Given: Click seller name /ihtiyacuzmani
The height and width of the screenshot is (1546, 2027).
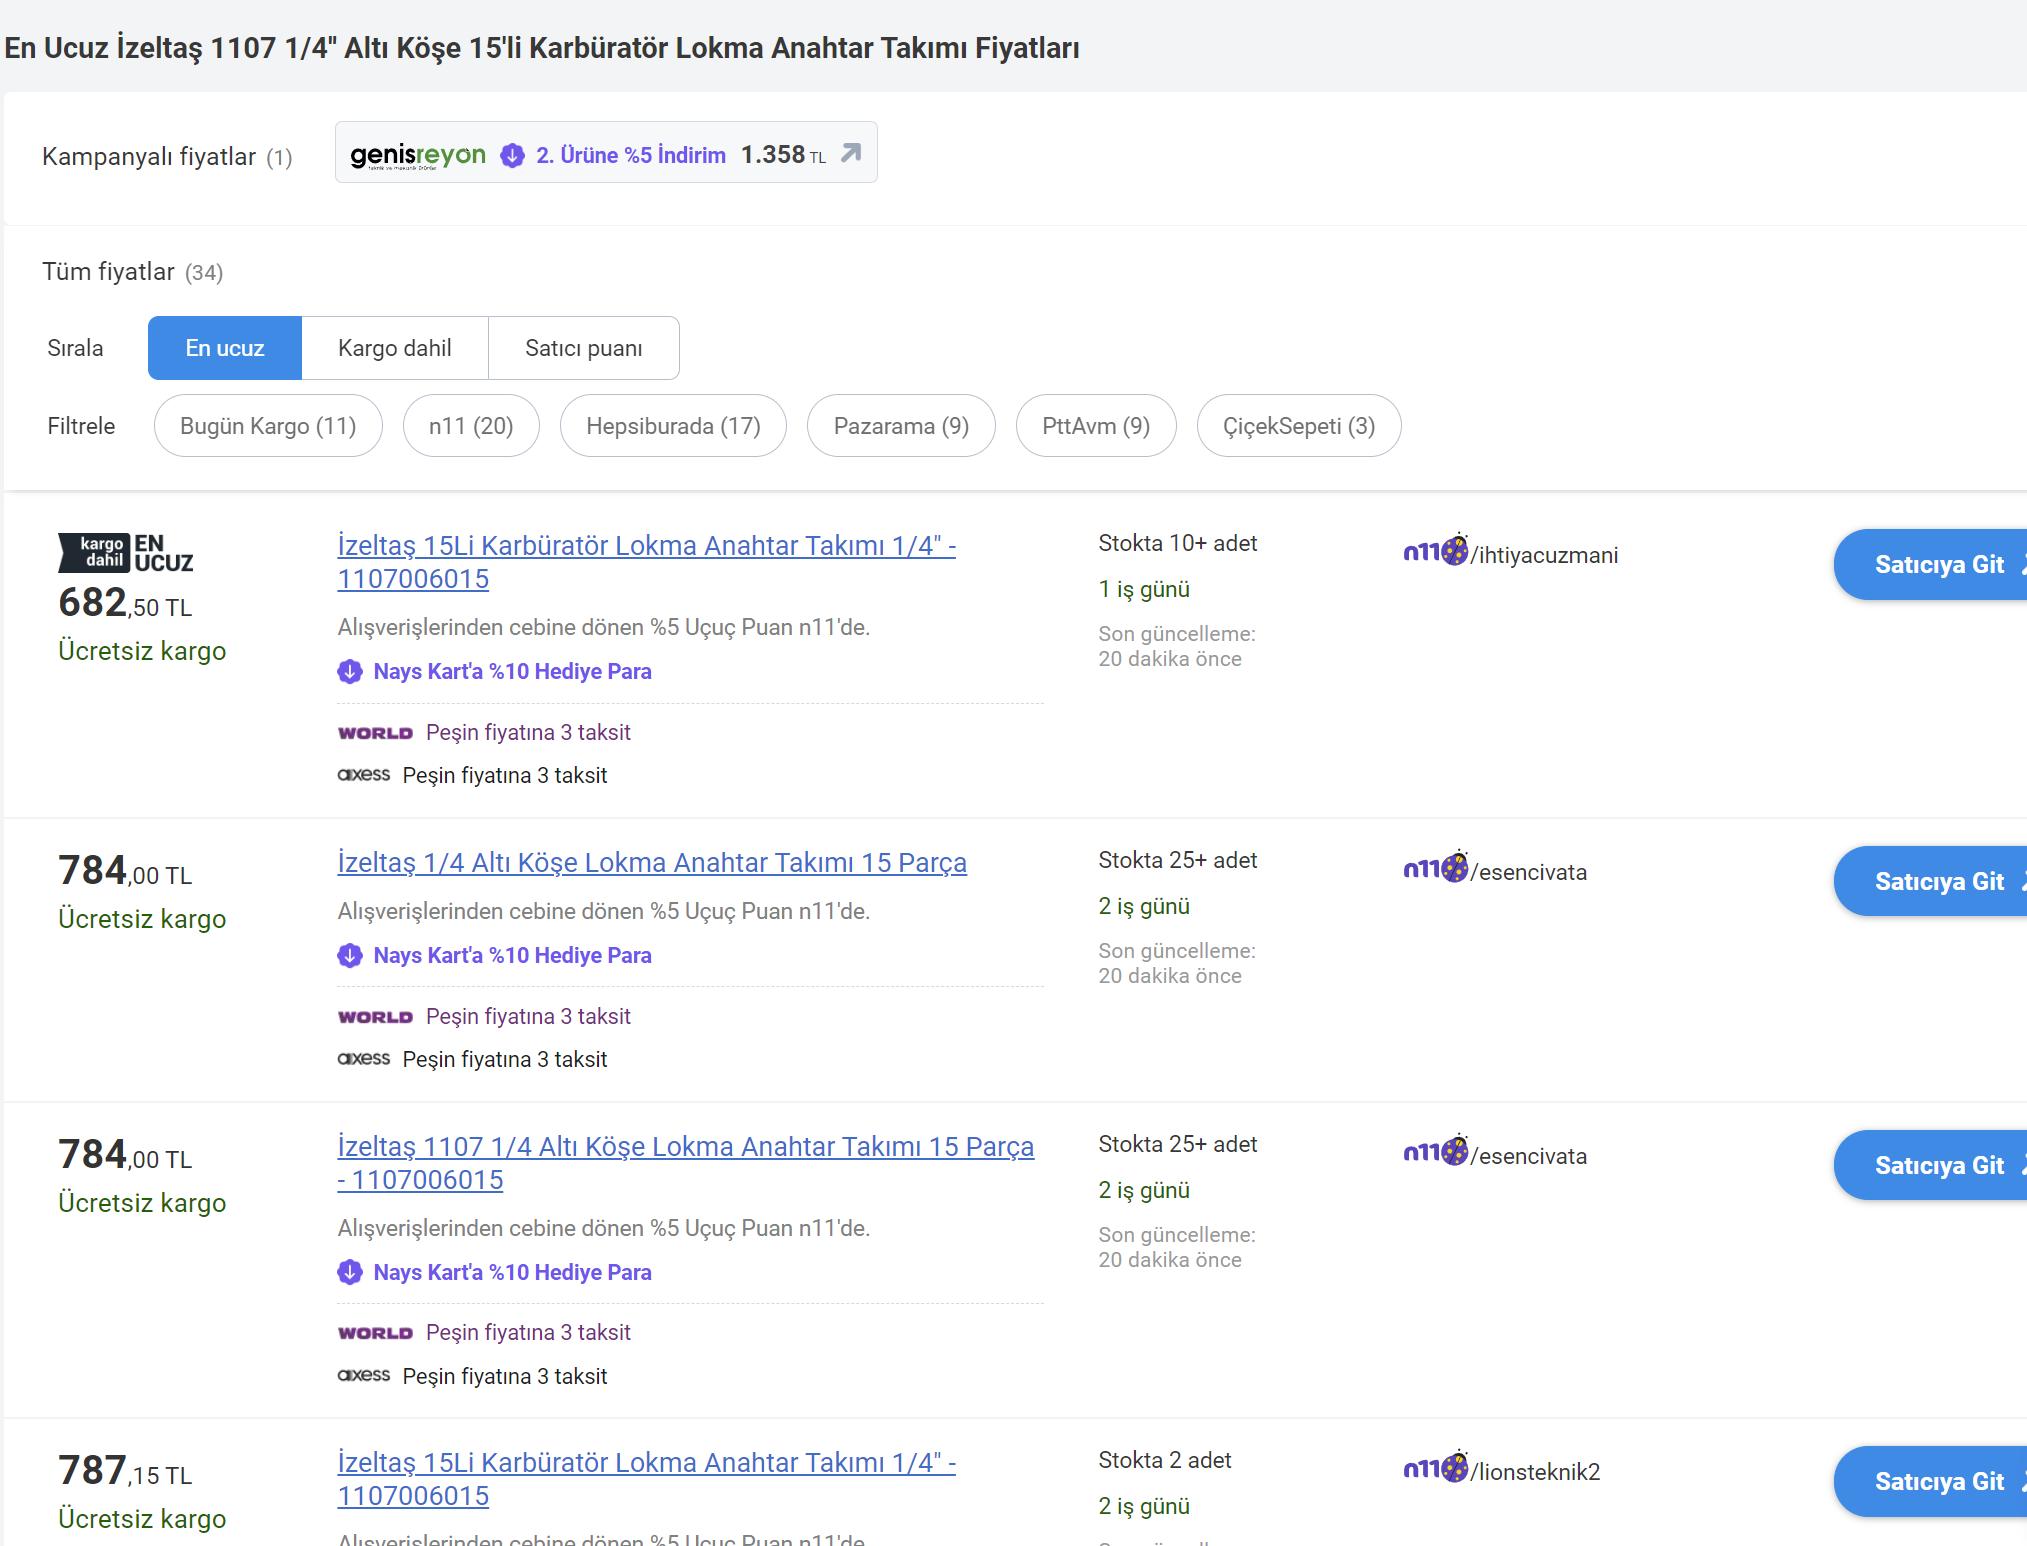Looking at the screenshot, I should [x=1544, y=555].
